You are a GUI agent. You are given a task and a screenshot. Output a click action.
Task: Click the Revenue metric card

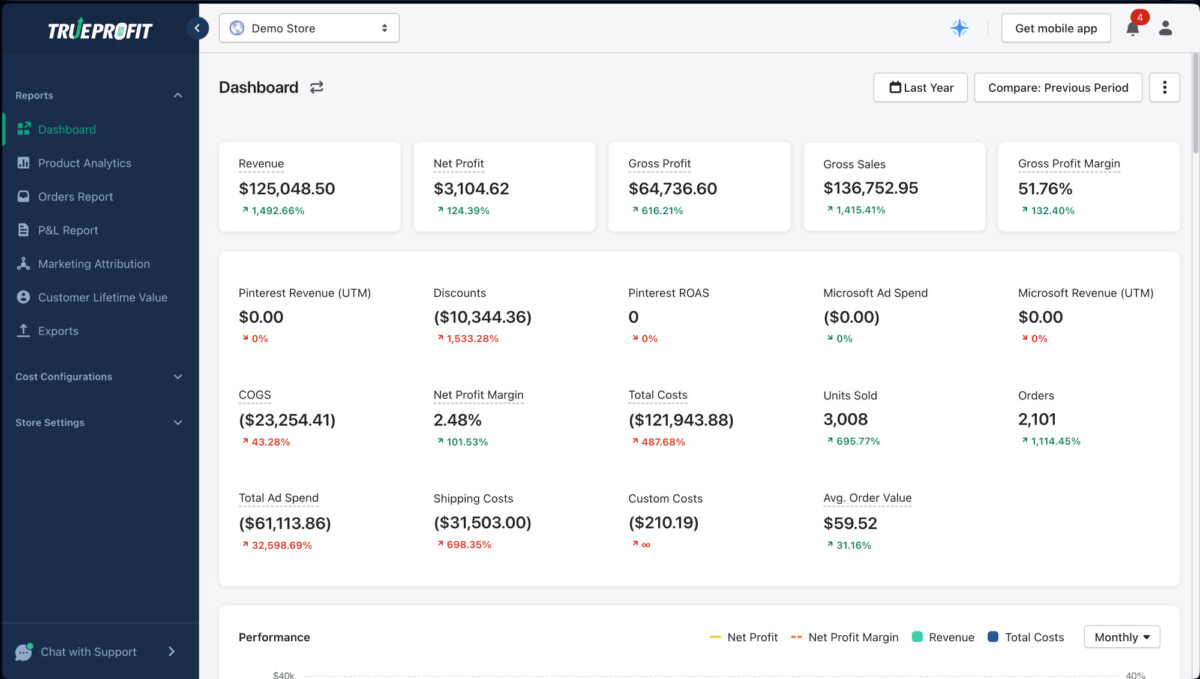[x=309, y=187]
